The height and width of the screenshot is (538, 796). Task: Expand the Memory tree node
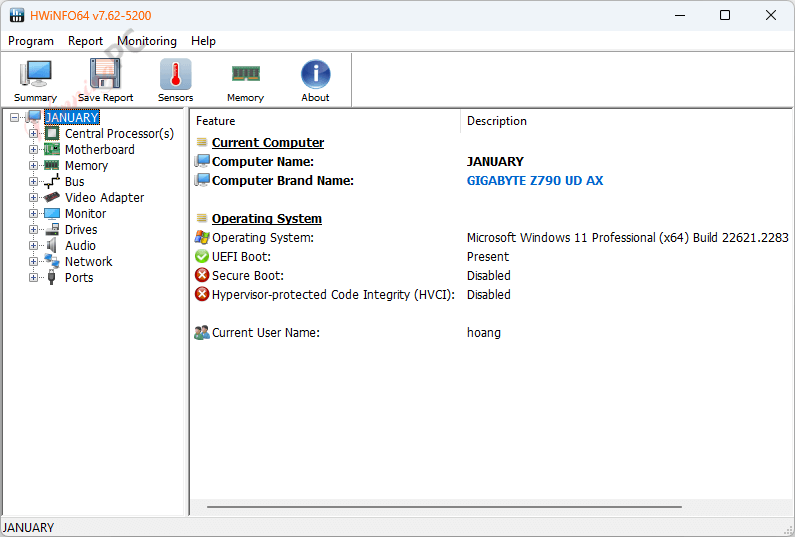click(34, 165)
